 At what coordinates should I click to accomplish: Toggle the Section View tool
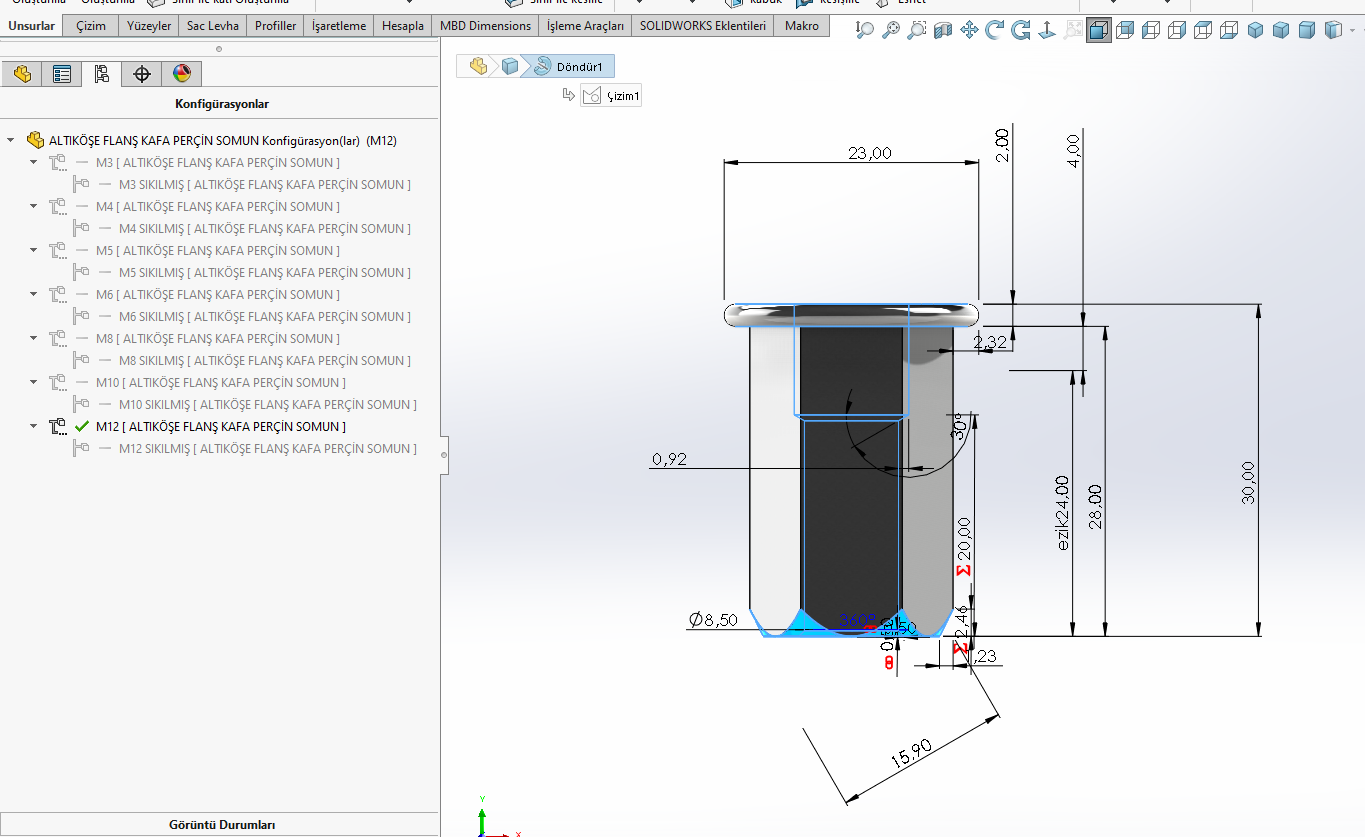[943, 30]
